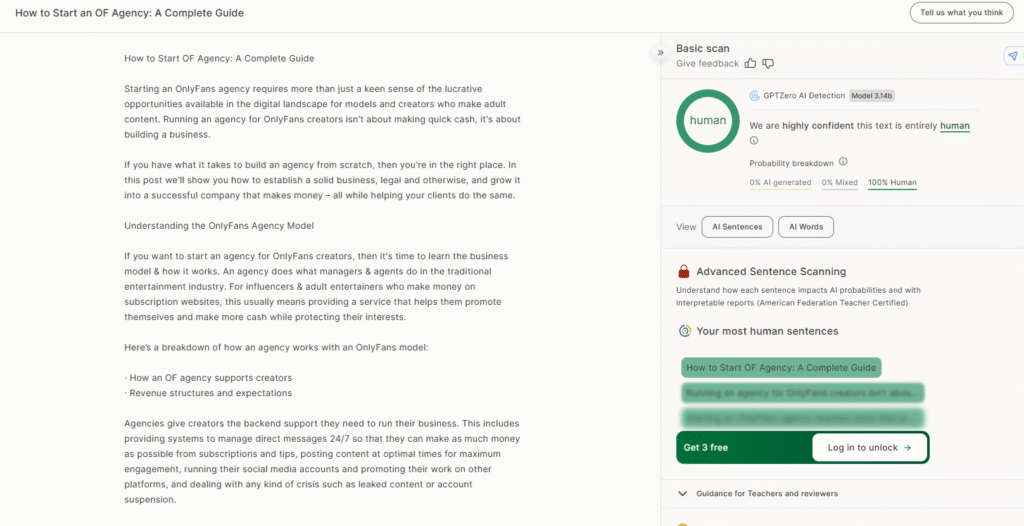Click Tell us what you think button
1024x526 pixels.
click(x=960, y=13)
